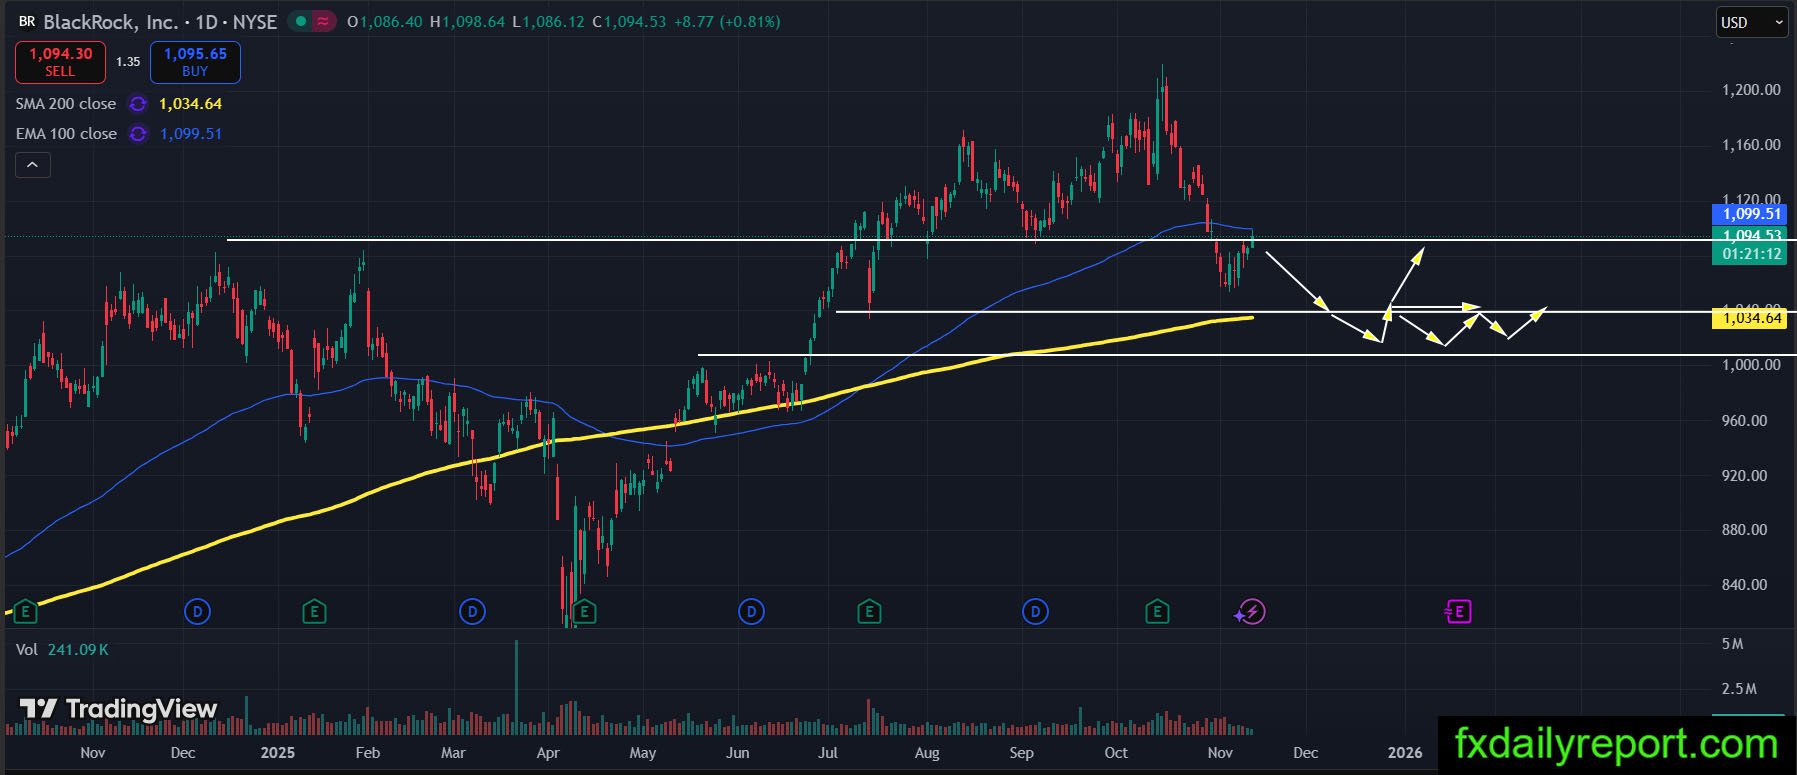Viewport: 1797px width, 775px height.
Task: Click the 2.5M volume axis label
Action: pyautogui.click(x=1738, y=689)
